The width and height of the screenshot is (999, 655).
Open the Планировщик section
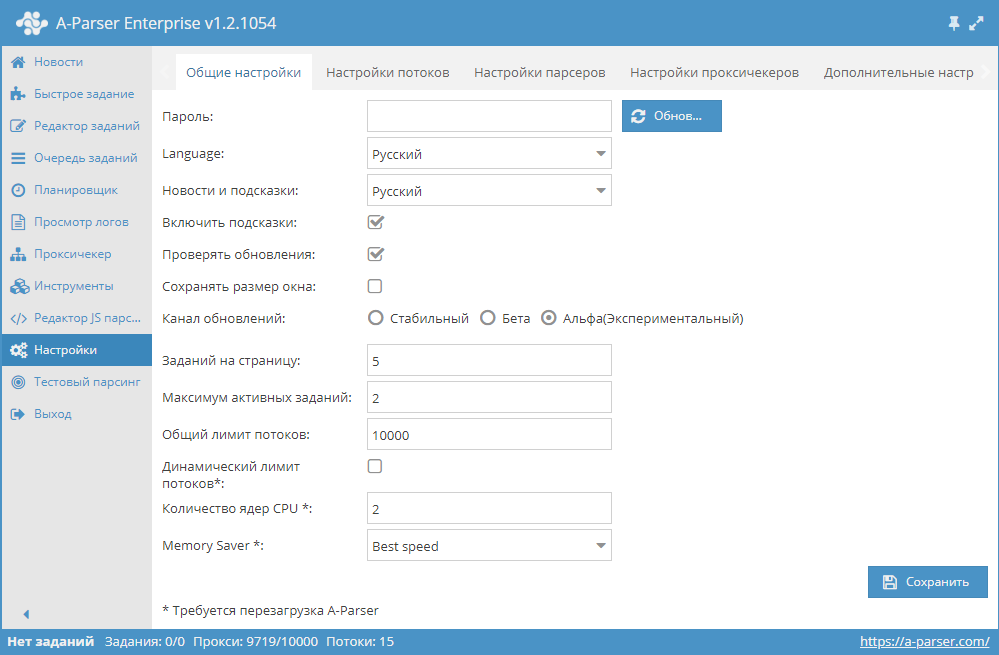[76, 190]
